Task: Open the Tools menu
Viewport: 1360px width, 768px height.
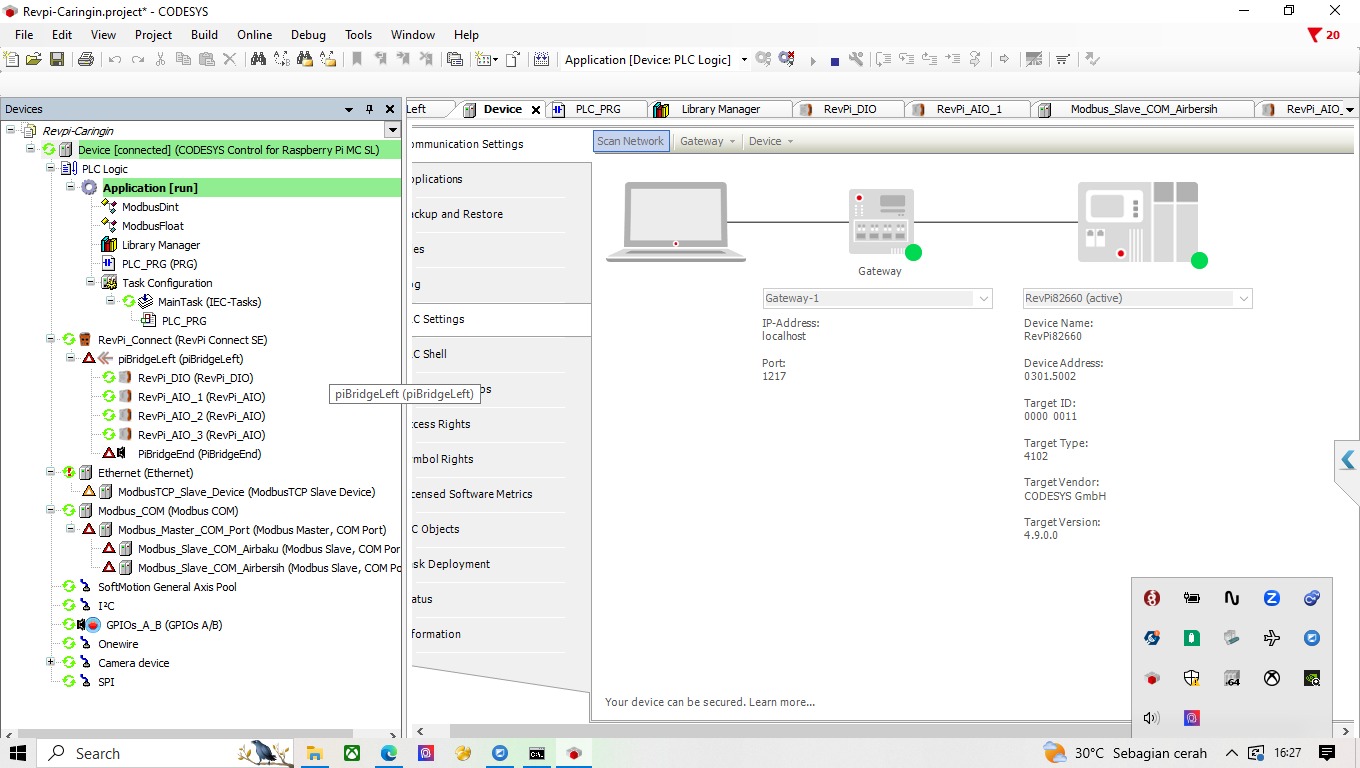Action: [358, 35]
